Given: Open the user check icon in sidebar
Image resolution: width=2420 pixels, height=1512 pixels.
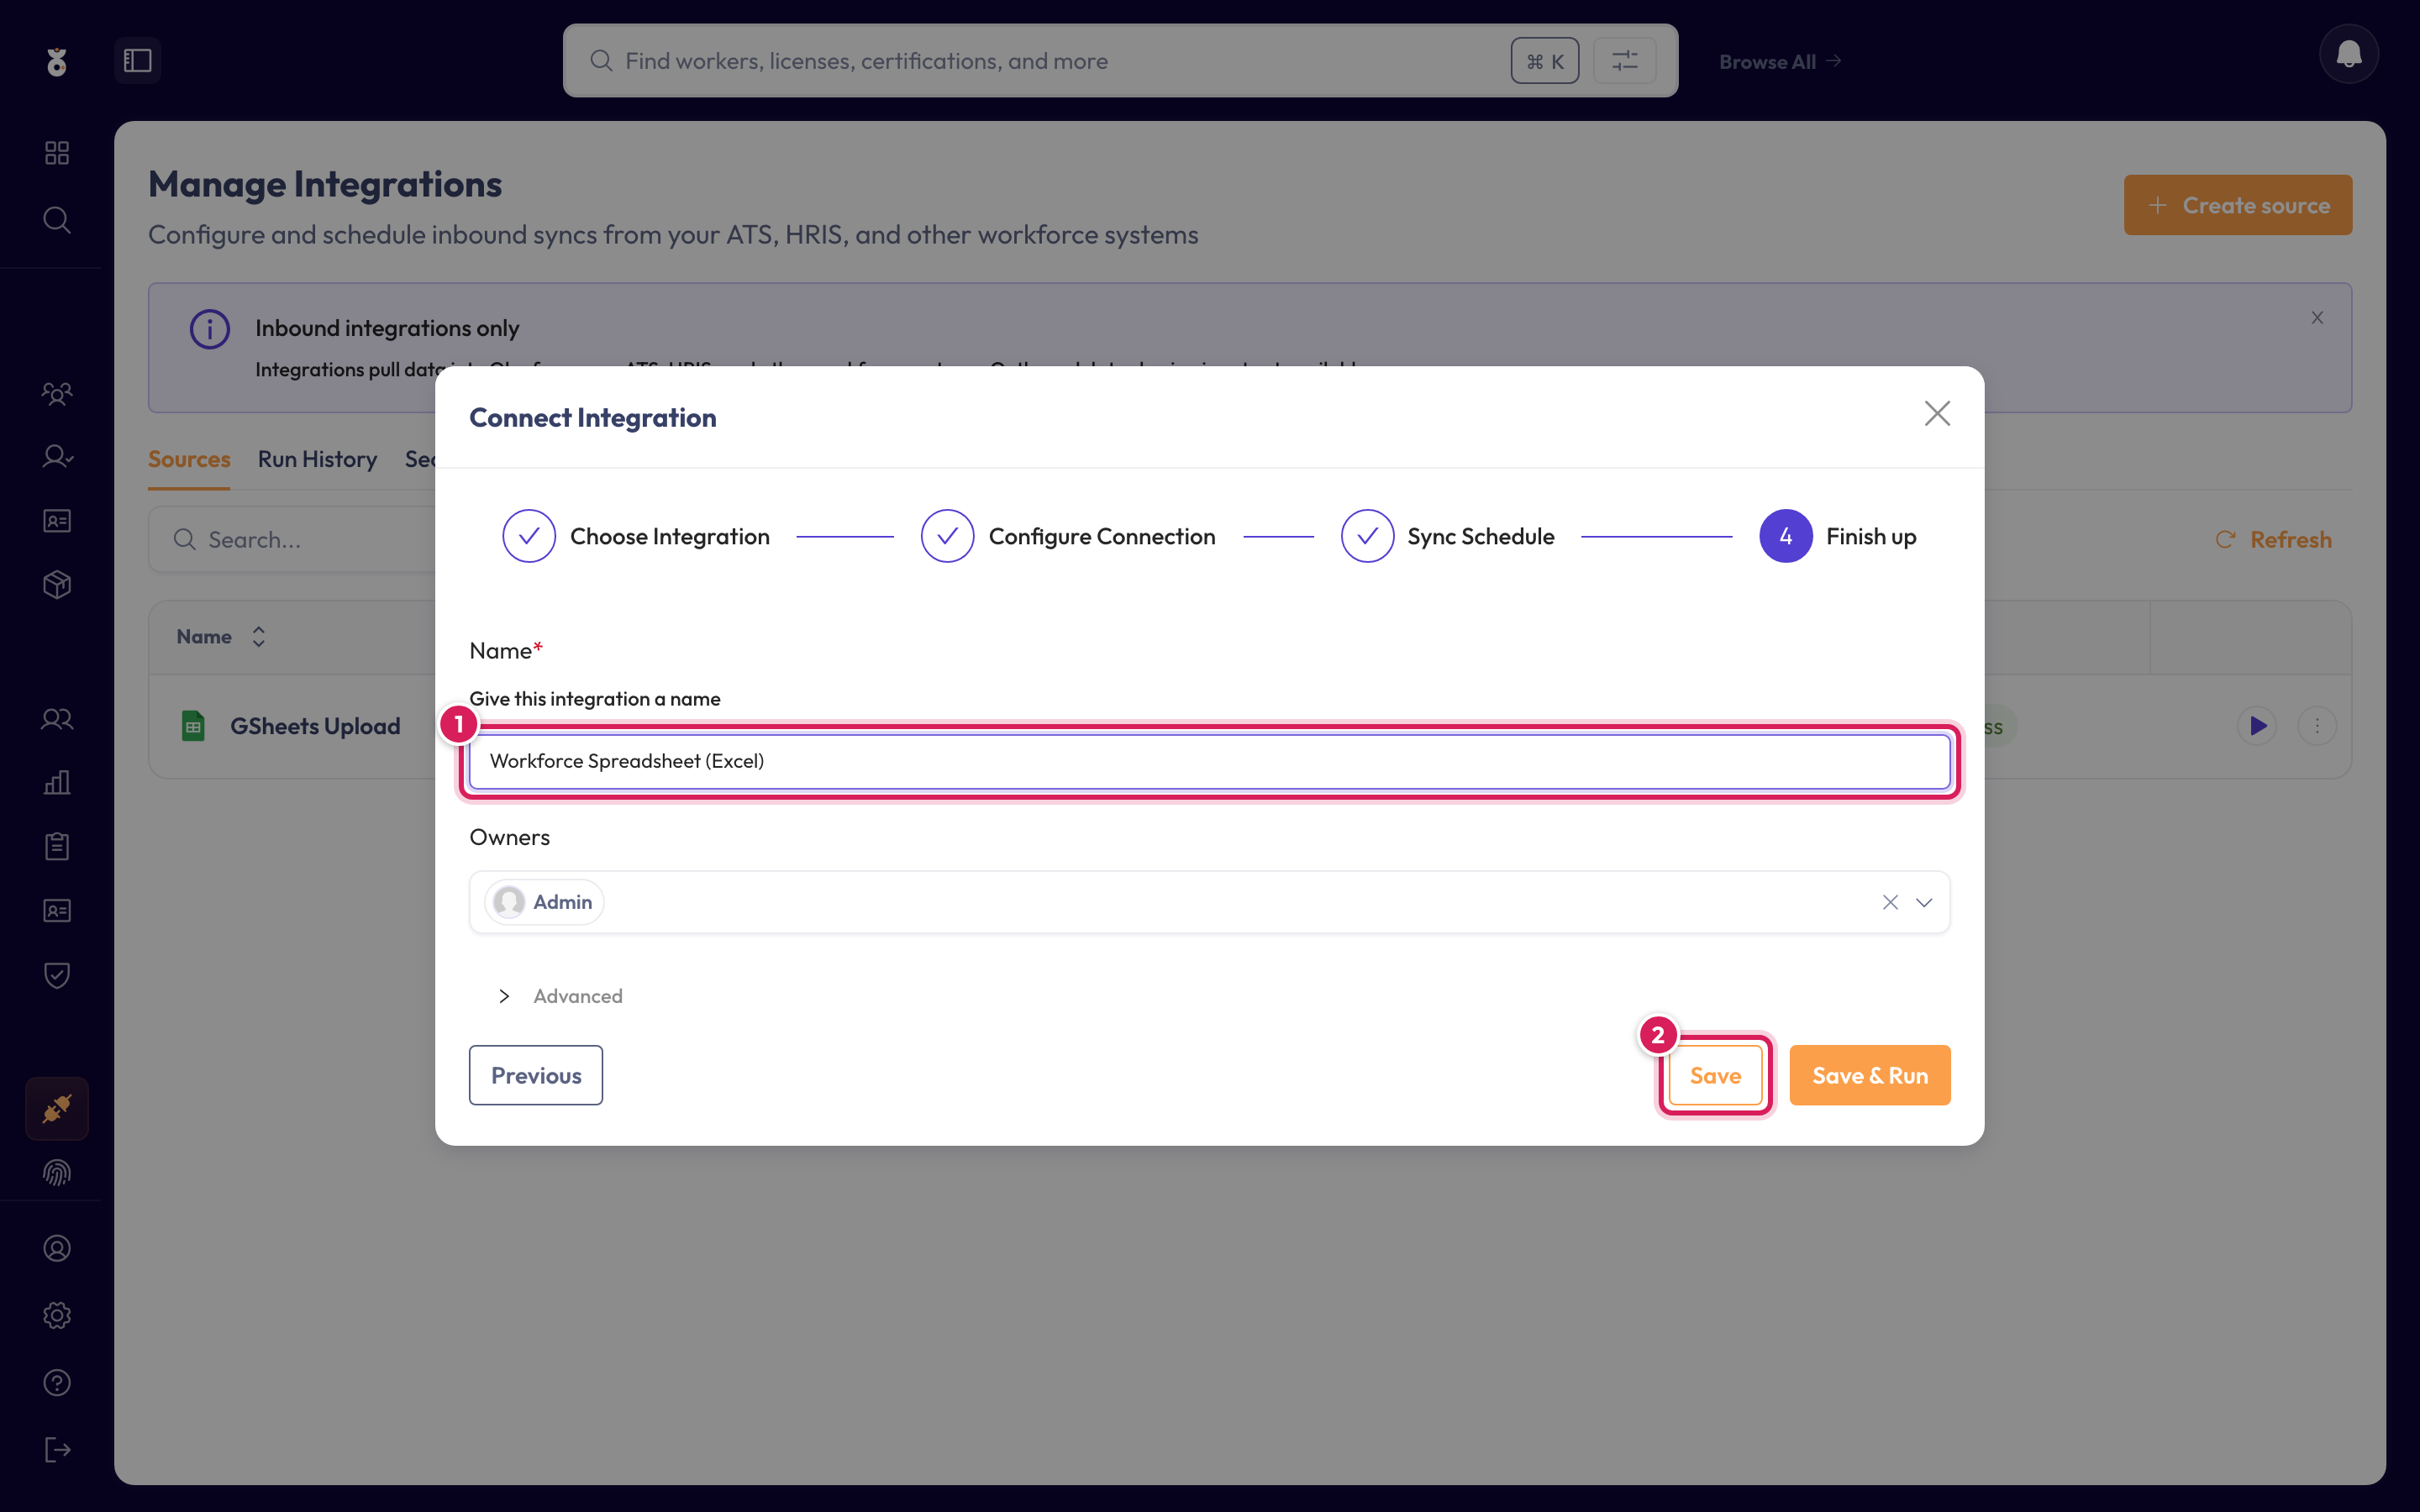Looking at the screenshot, I should click(57, 457).
